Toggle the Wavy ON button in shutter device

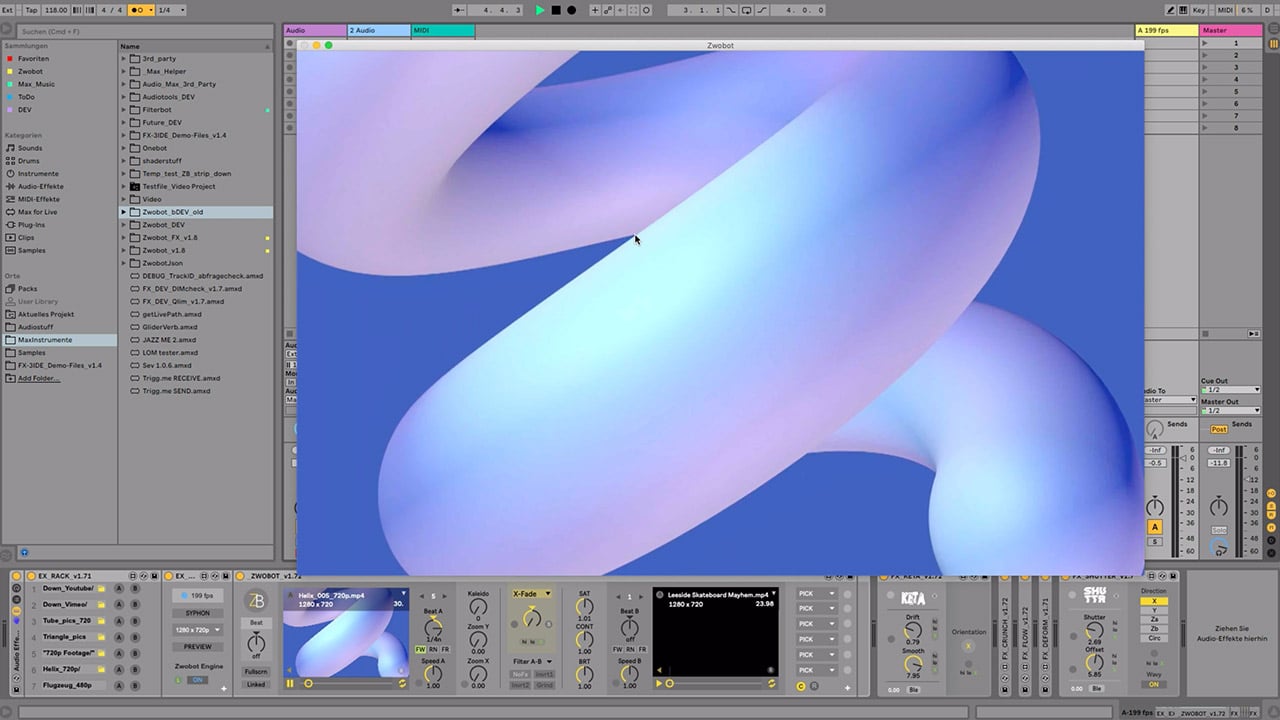point(1153,684)
